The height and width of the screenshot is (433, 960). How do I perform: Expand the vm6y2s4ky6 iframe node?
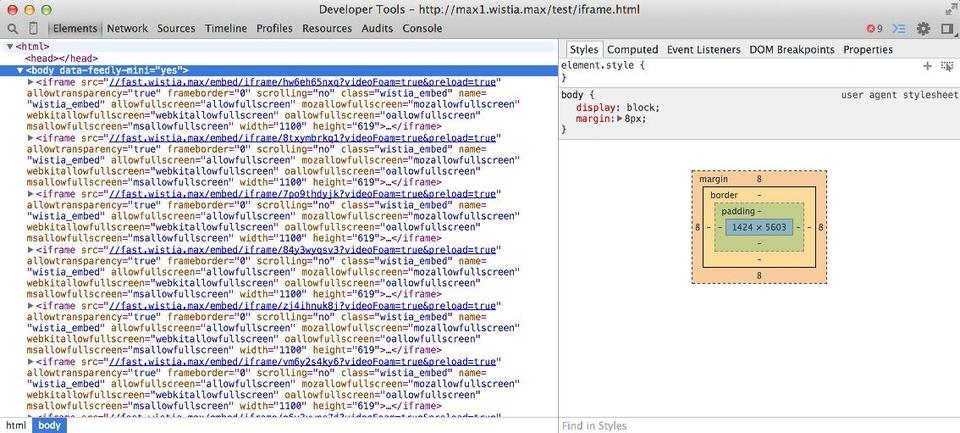[31, 362]
